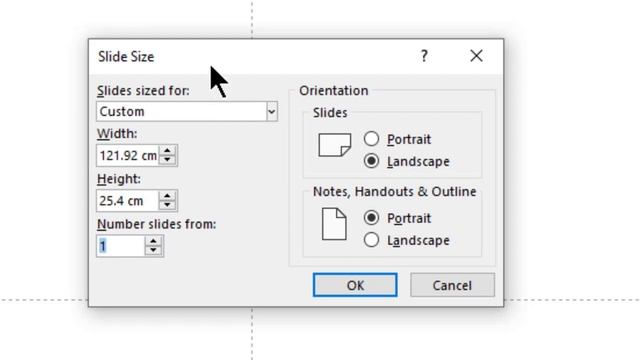Screen dimensions: 640x360
Task: Decrease Width with the down arrow
Action: (167, 160)
